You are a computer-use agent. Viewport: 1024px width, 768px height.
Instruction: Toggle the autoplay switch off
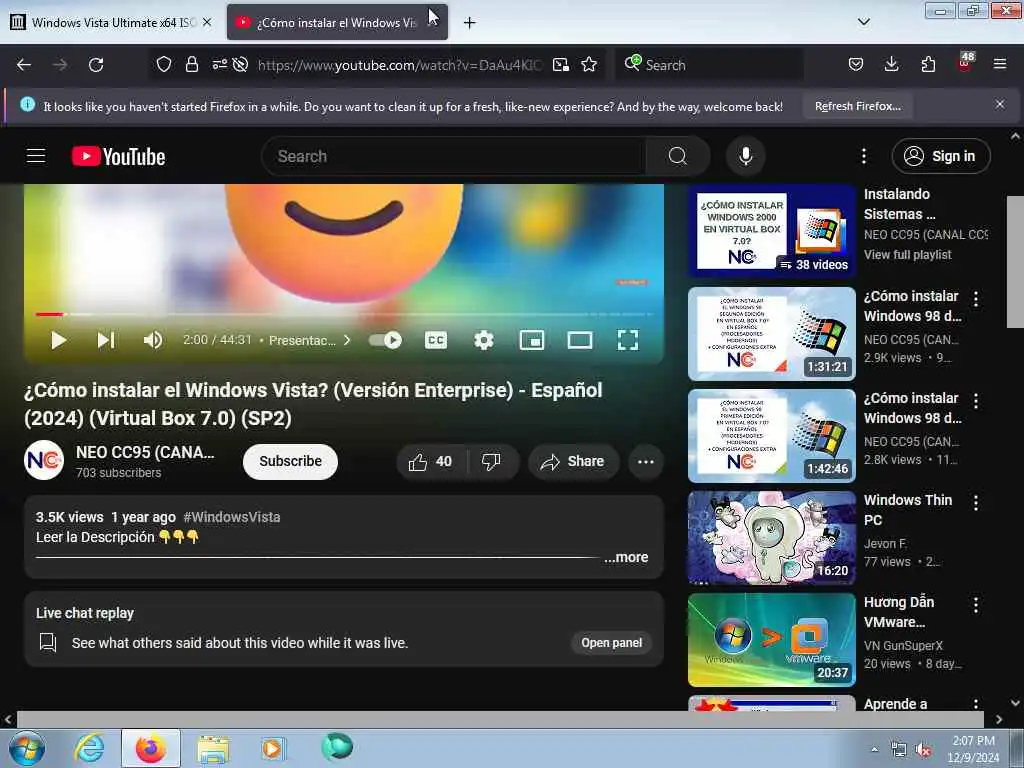coord(385,340)
